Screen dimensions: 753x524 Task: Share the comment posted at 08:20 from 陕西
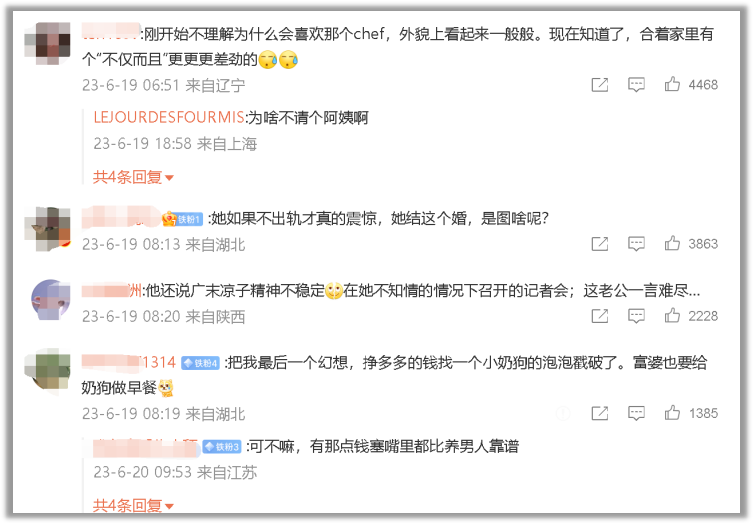click(599, 316)
